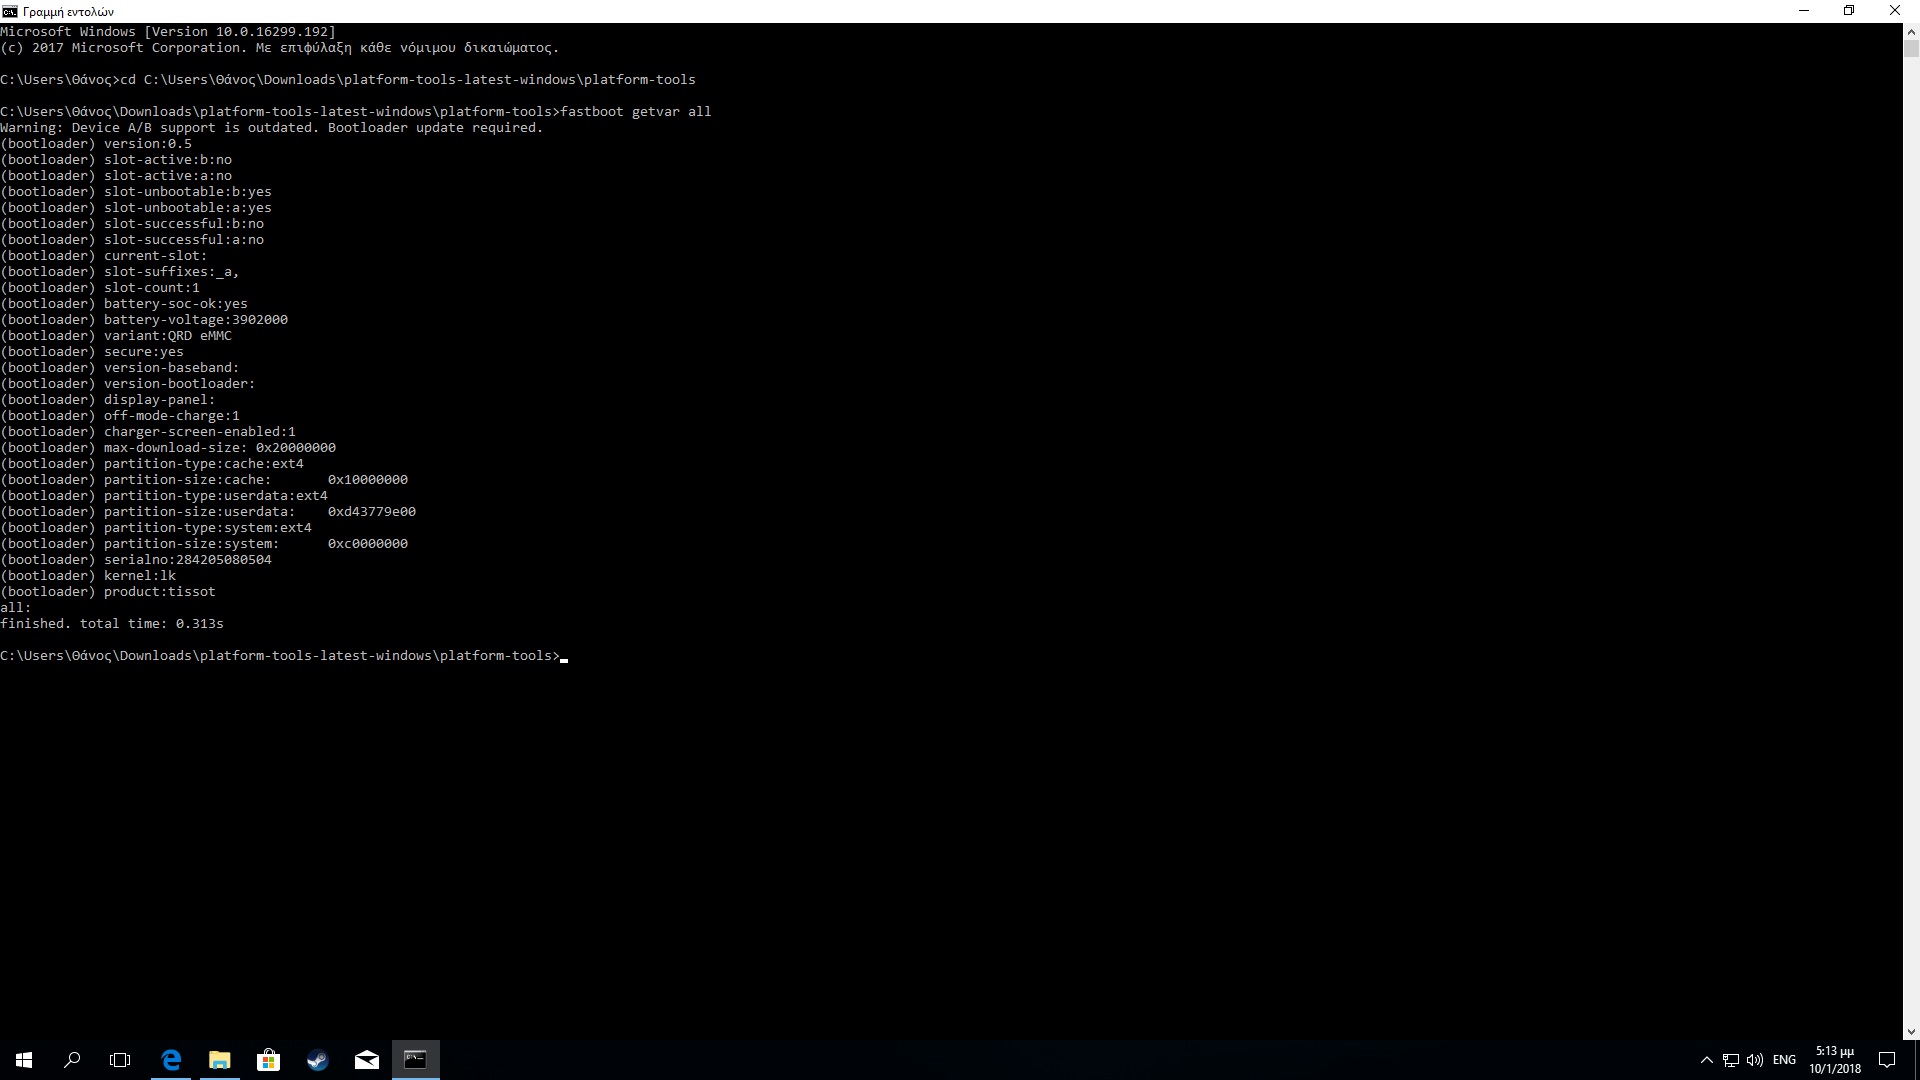Viewport: 1920px width, 1080px height.
Task: Open the ENG input language switcher
Action: tap(1784, 1060)
